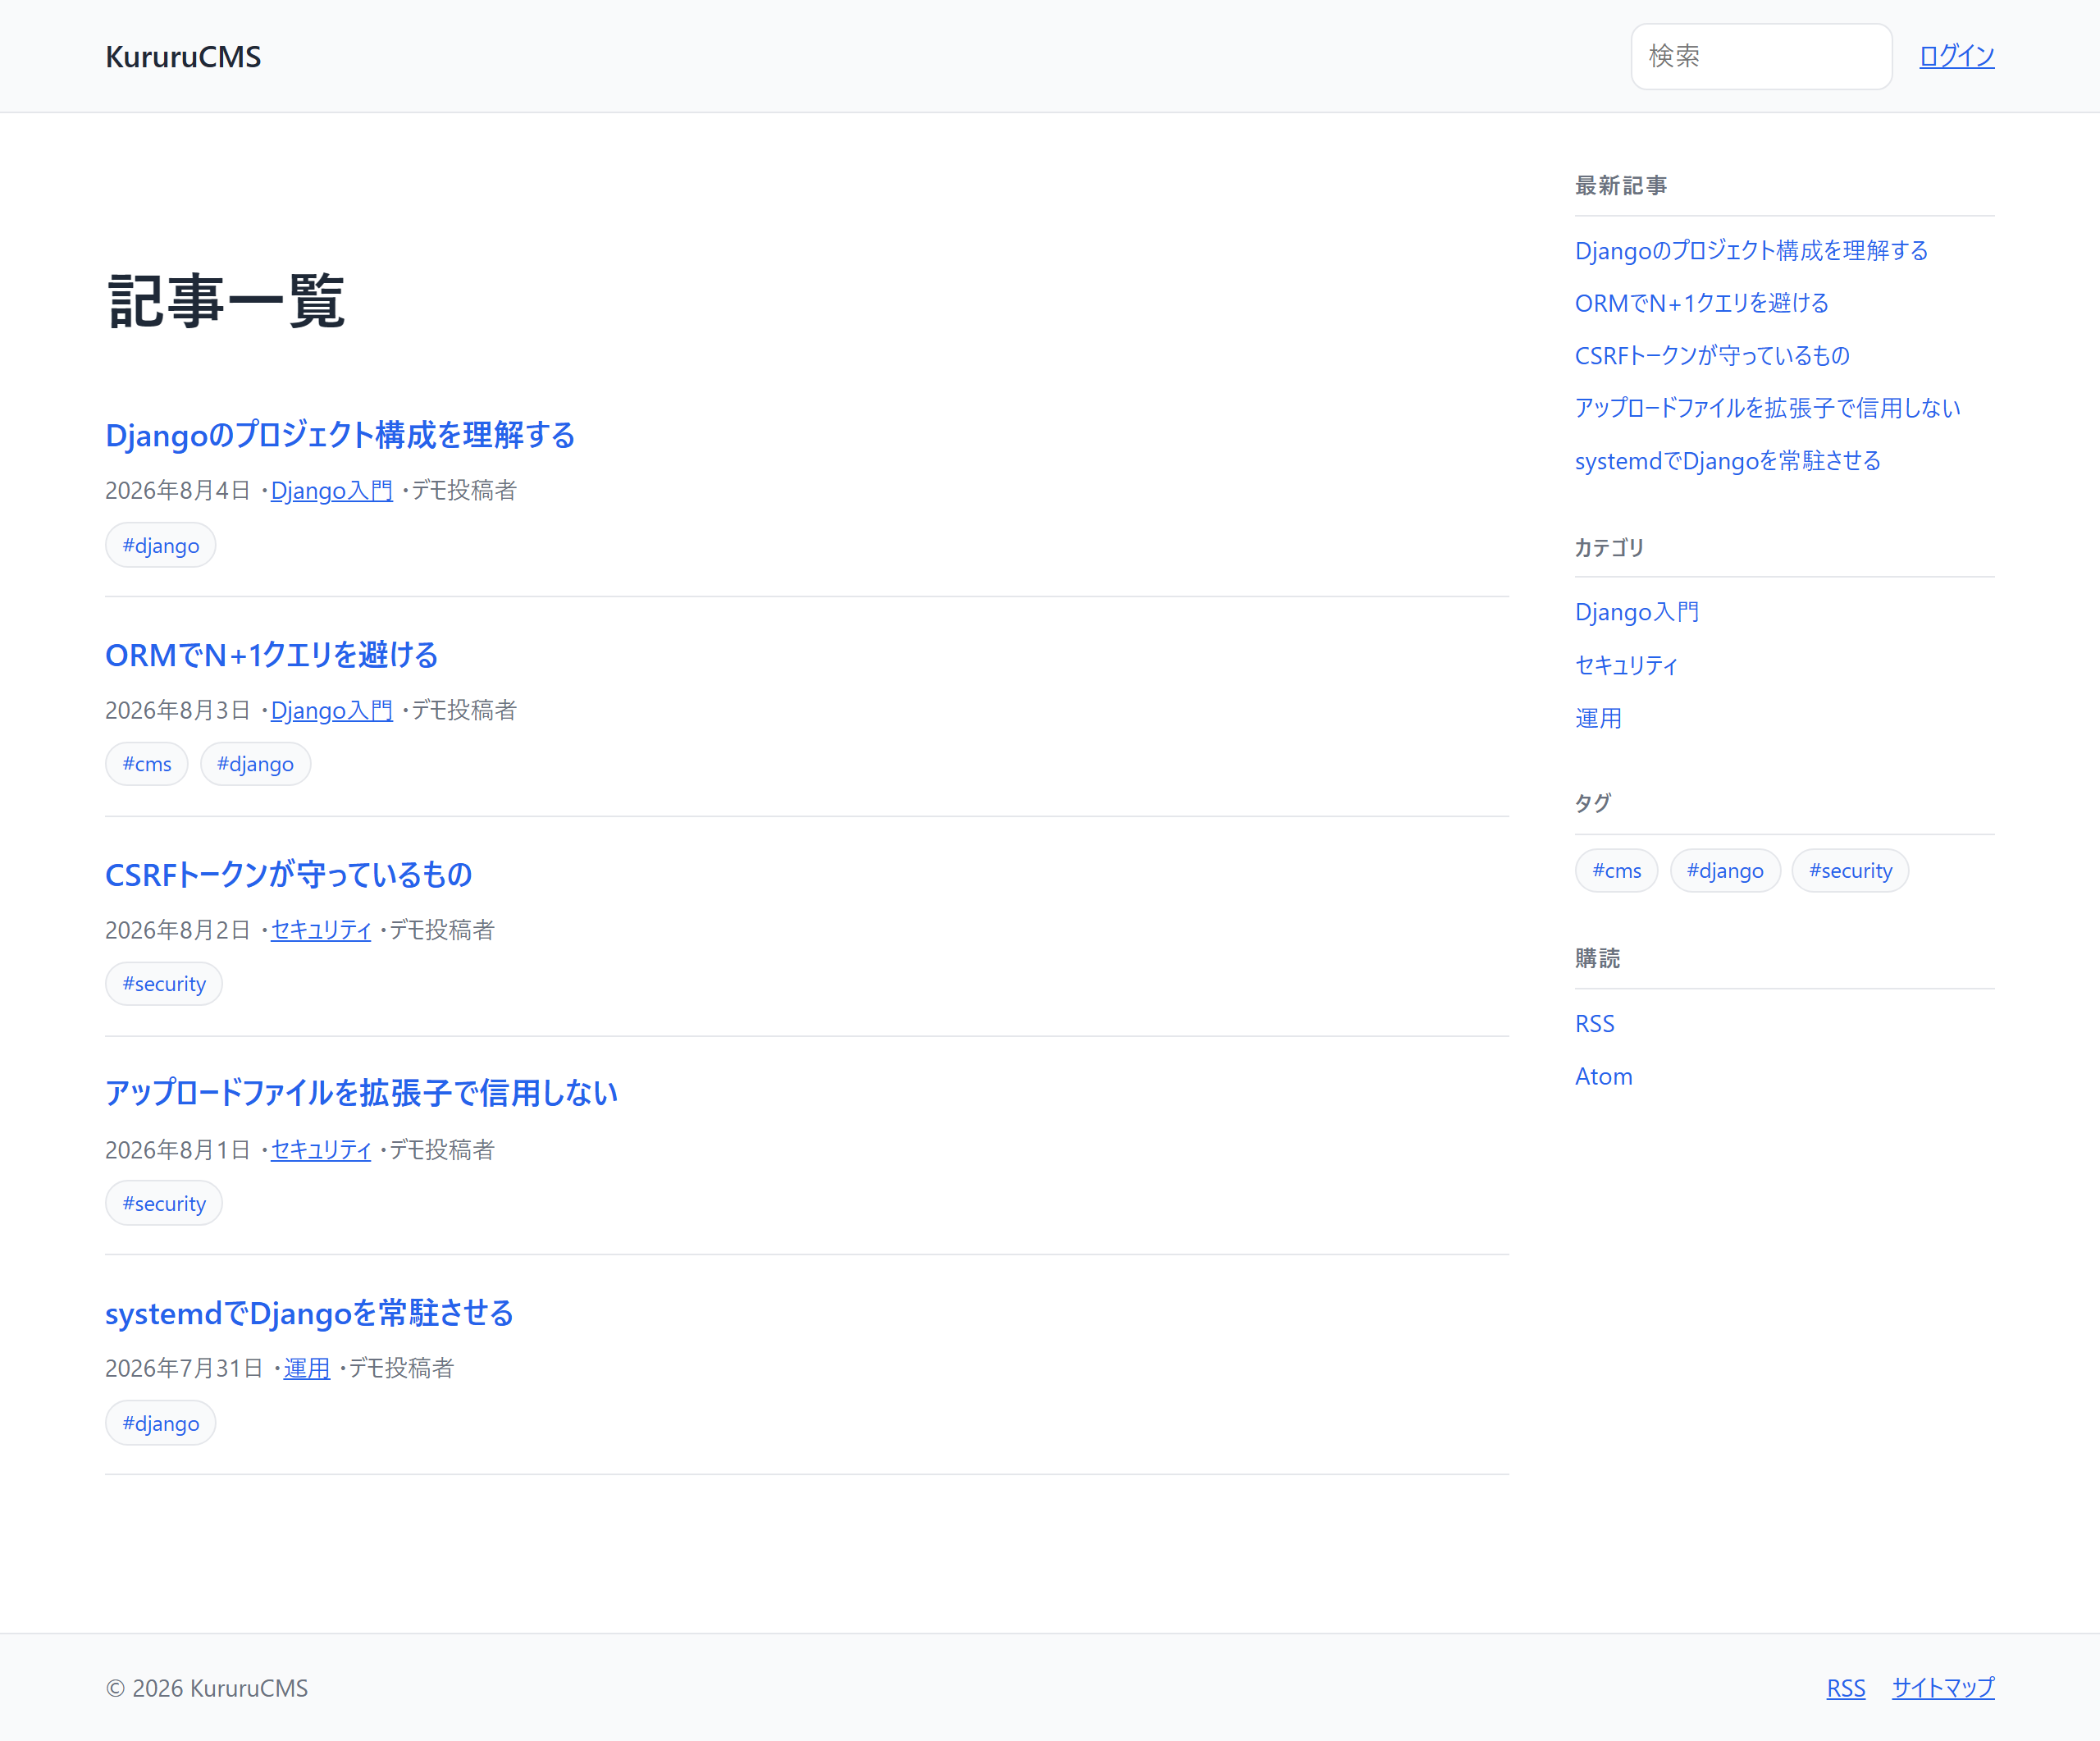
Task: Open RSS feed link under 購読
Action: pos(1595,1024)
